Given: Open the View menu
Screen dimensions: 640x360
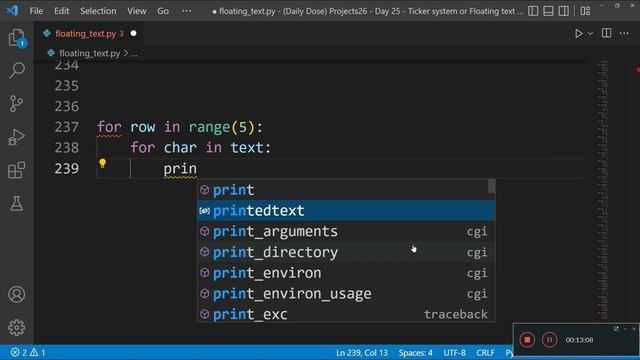Looking at the screenshot, I should click(137, 11).
